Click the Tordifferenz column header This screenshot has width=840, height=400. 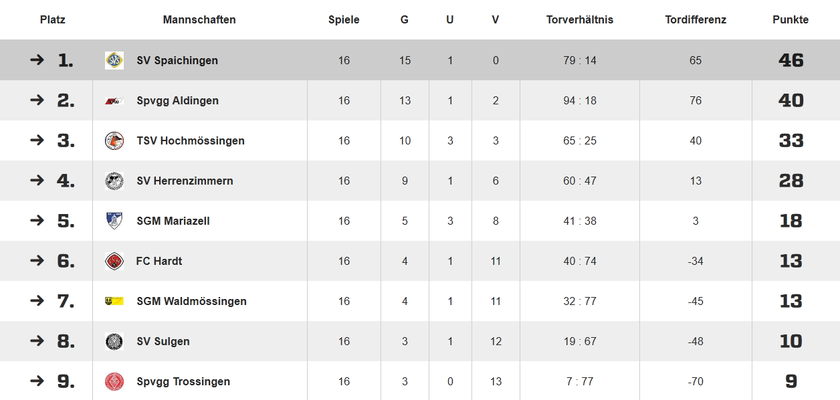695,20
